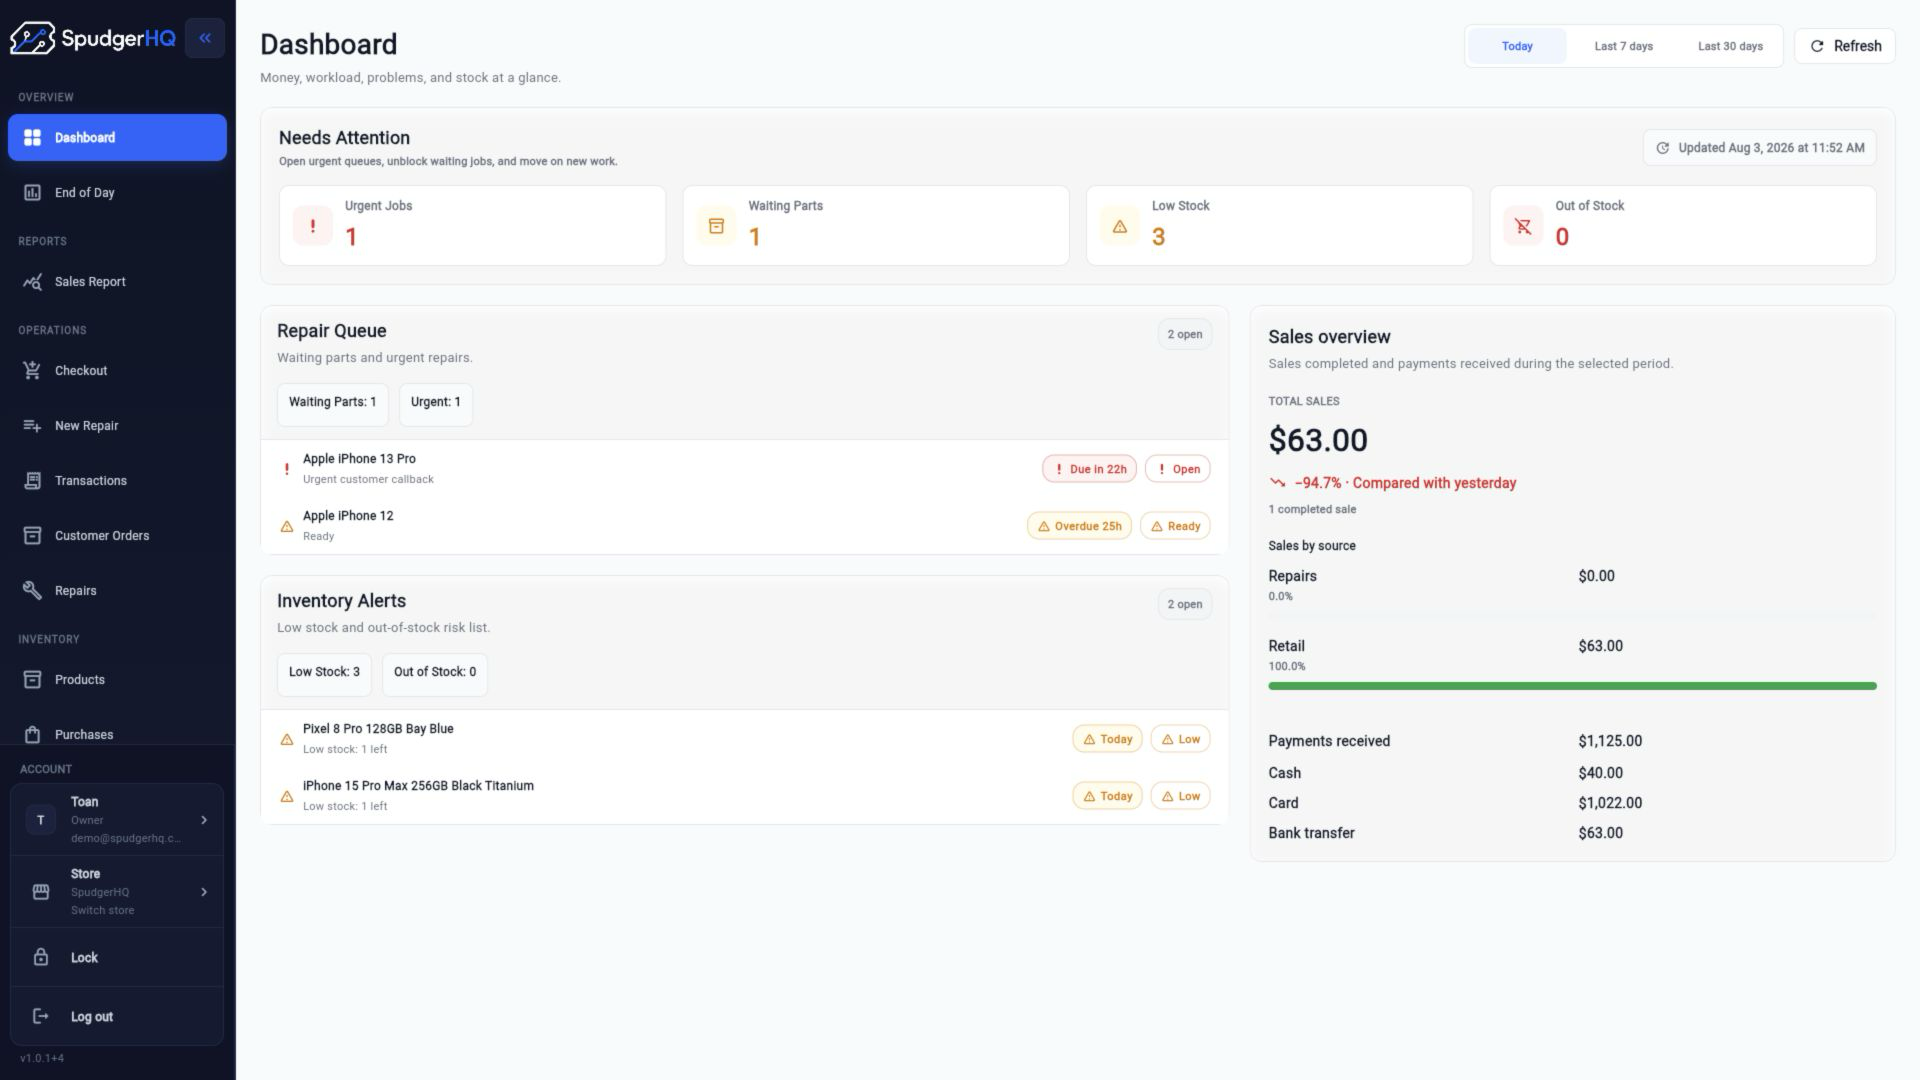Click the downward trend icon beside -94.7%

(x=1277, y=482)
